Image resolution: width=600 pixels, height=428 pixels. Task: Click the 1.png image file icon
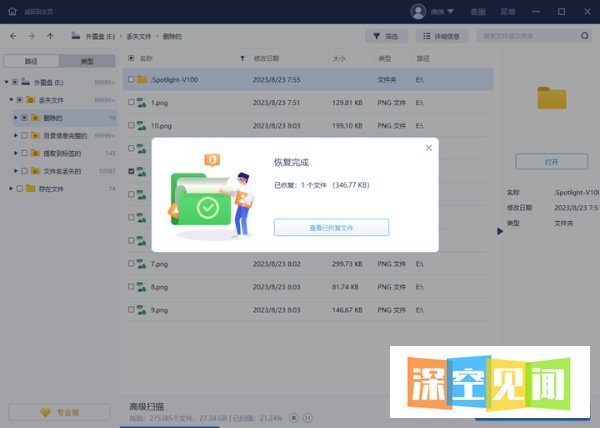tap(142, 103)
